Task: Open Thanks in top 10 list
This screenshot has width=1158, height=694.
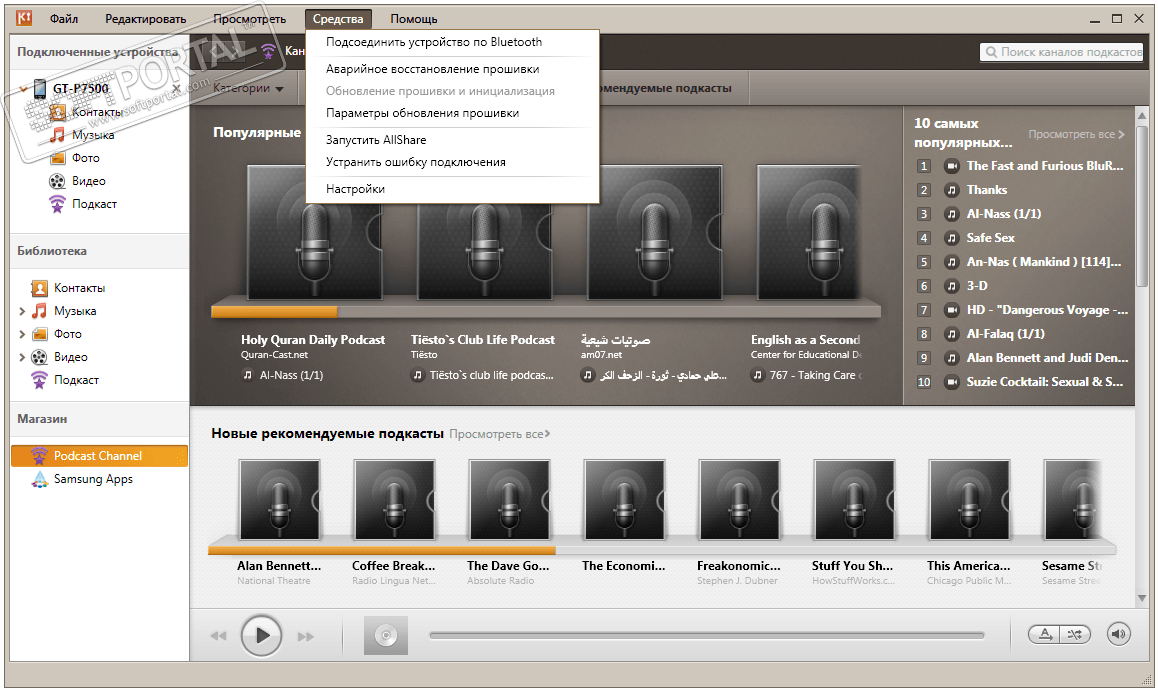Action: point(987,190)
